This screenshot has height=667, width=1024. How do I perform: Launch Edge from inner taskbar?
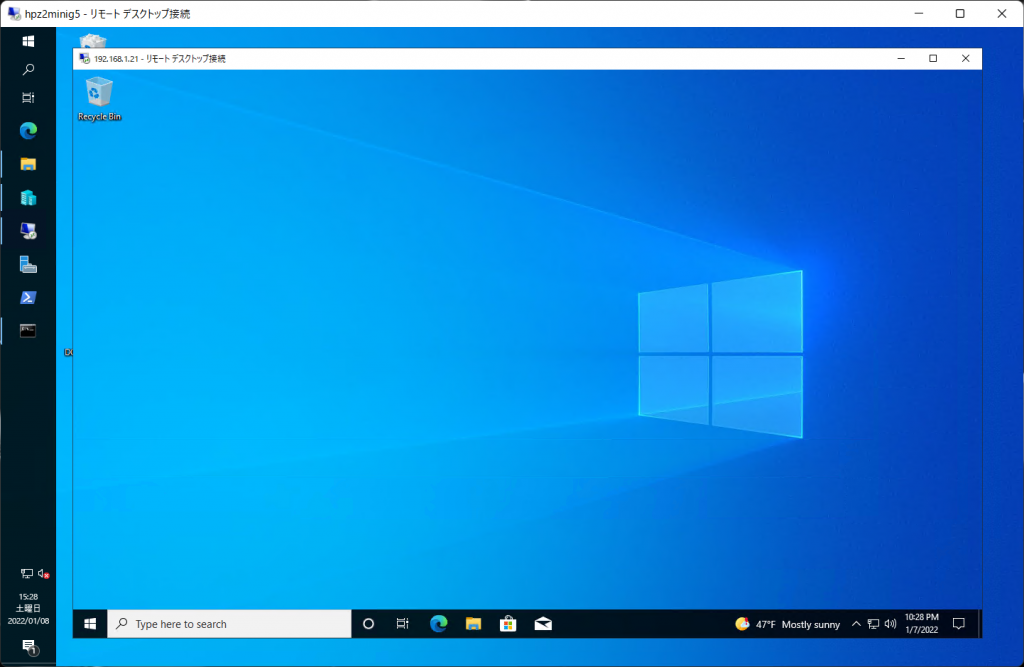(x=438, y=624)
